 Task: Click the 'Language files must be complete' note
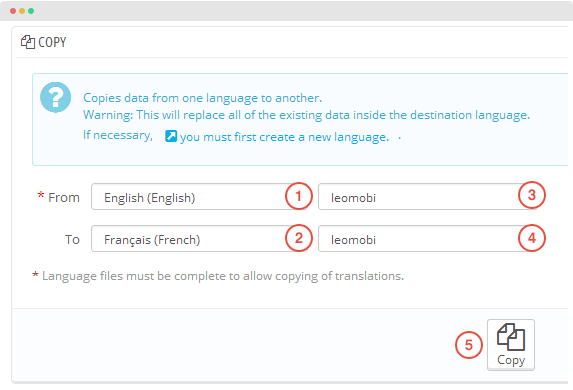223,276
